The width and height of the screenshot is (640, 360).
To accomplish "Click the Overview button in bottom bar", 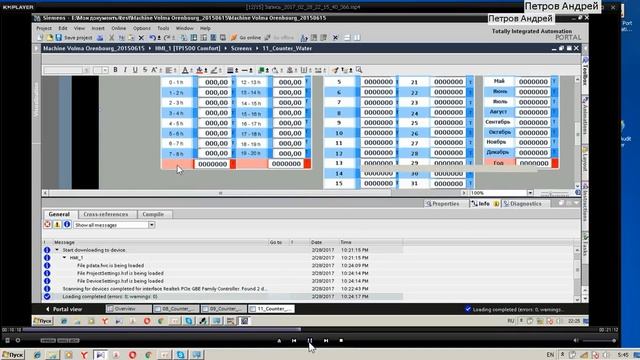I will (x=129, y=309).
